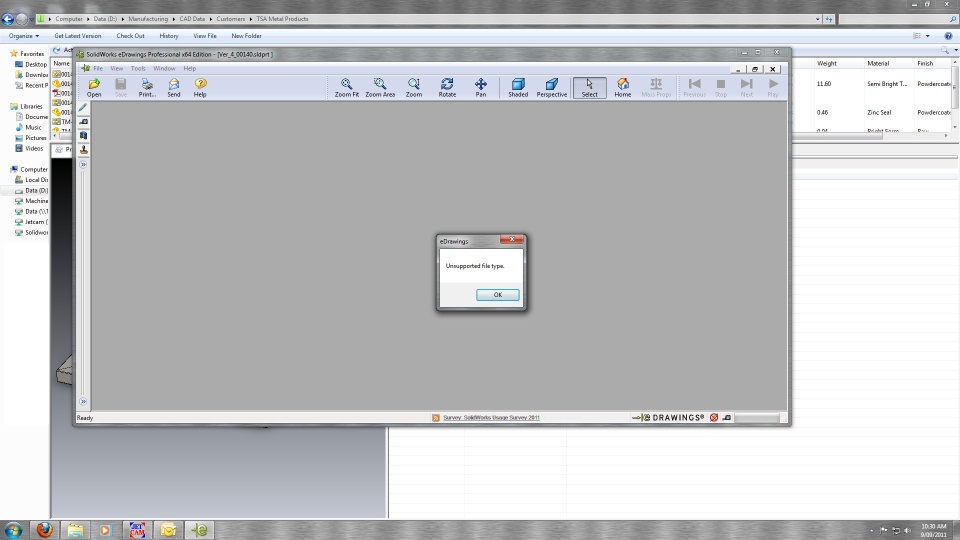The height and width of the screenshot is (540, 960).
Task: Select the Rotate tool
Action: point(447,87)
